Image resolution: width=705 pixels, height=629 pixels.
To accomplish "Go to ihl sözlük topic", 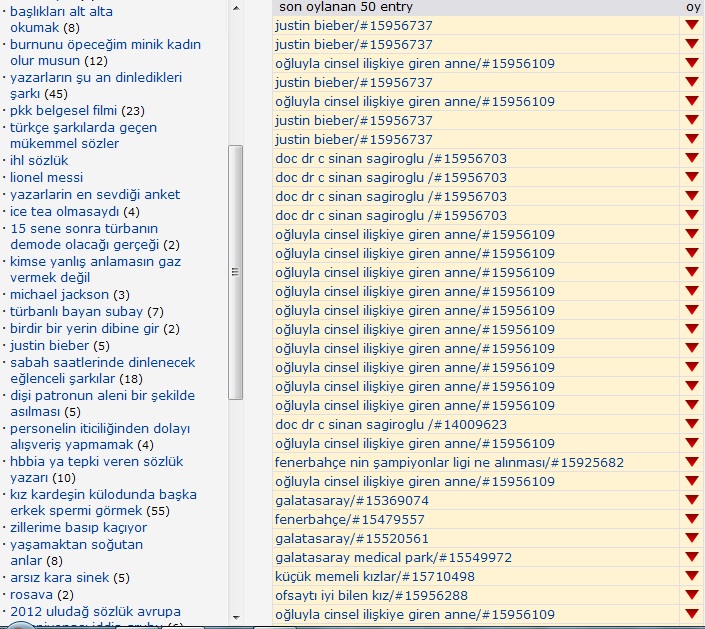I will click(x=39, y=160).
